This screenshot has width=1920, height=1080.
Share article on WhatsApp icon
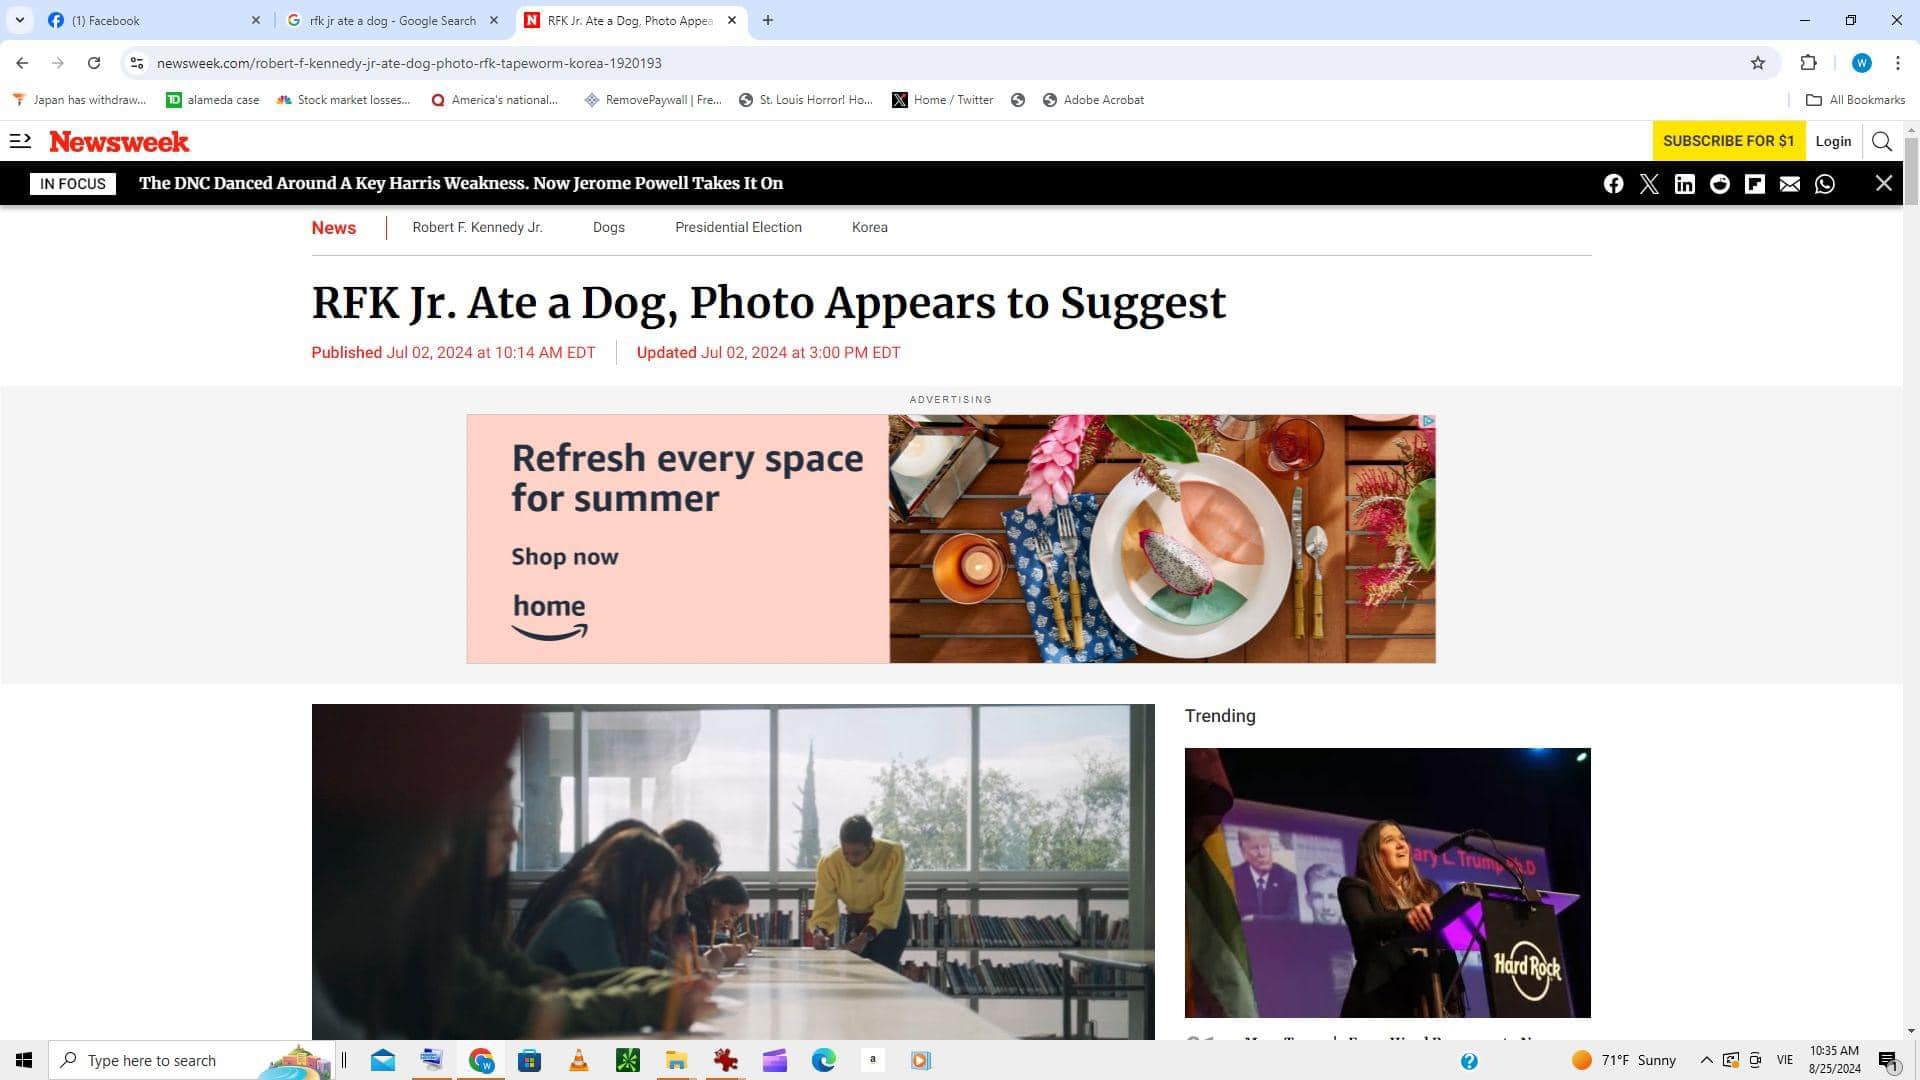(x=1825, y=184)
